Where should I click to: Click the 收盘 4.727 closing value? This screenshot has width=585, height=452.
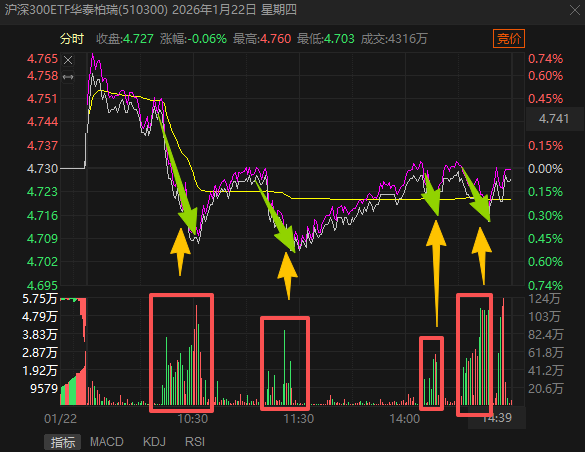click(x=125, y=39)
